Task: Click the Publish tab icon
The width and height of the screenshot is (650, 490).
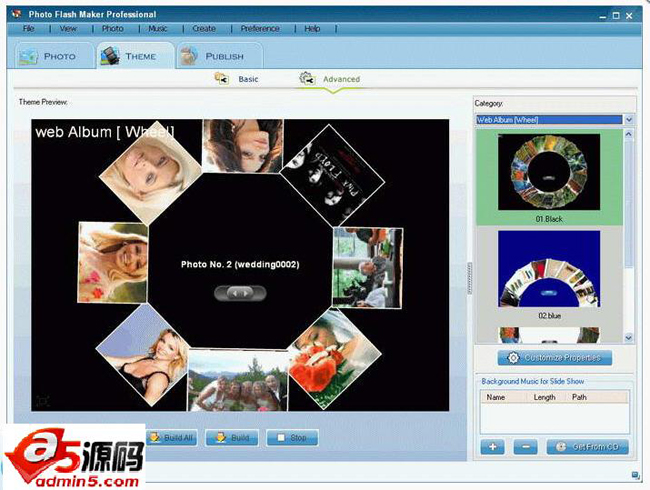Action: pos(189,56)
